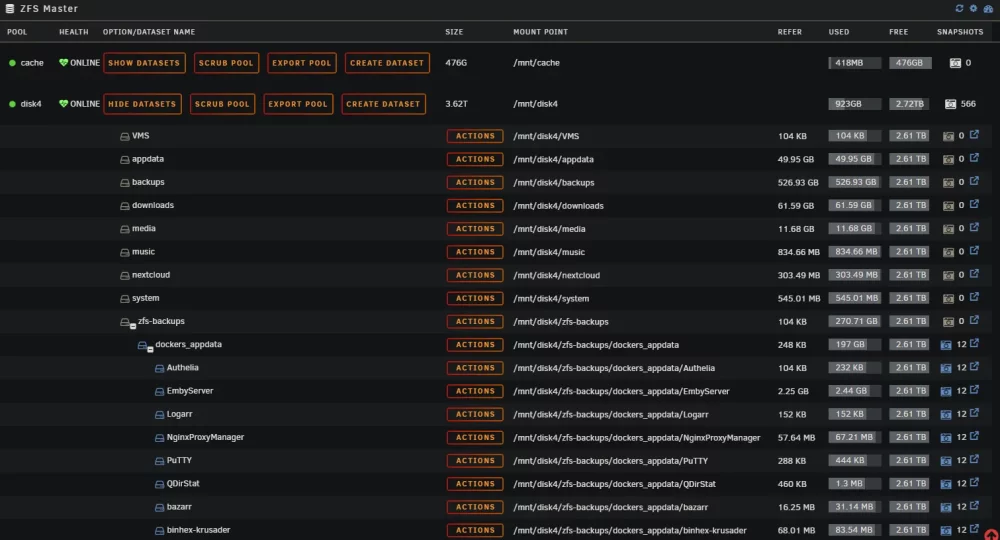Export the disk4 pool
This screenshot has height=540, width=1000.
(298, 104)
